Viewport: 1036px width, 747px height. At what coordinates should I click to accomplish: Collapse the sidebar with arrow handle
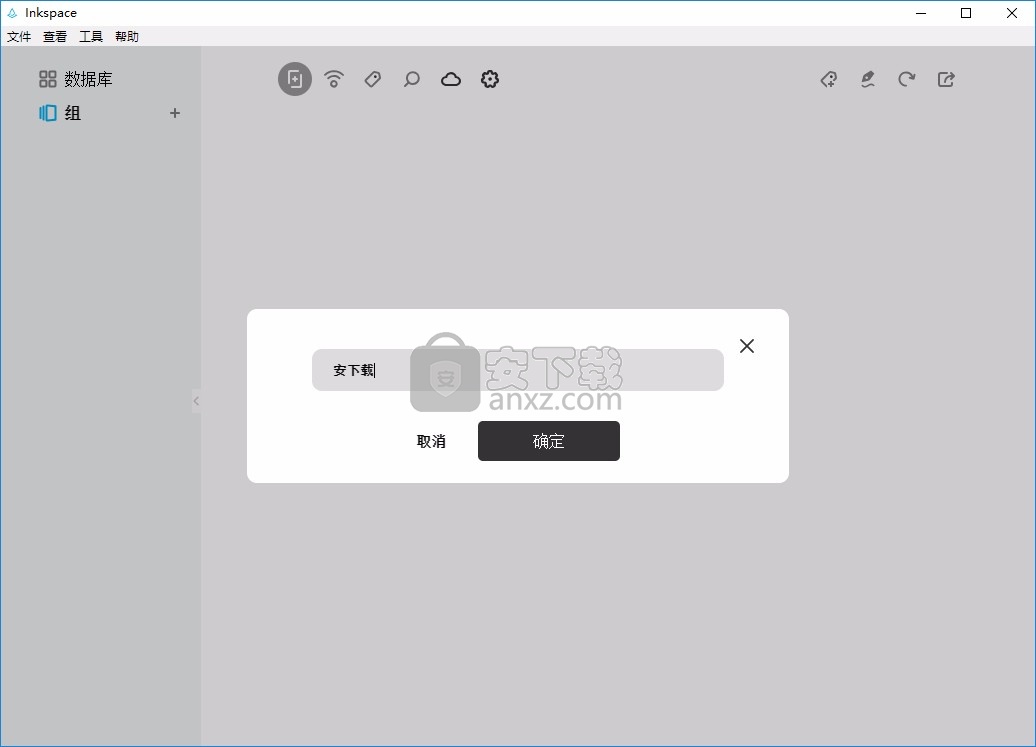pyautogui.click(x=196, y=401)
